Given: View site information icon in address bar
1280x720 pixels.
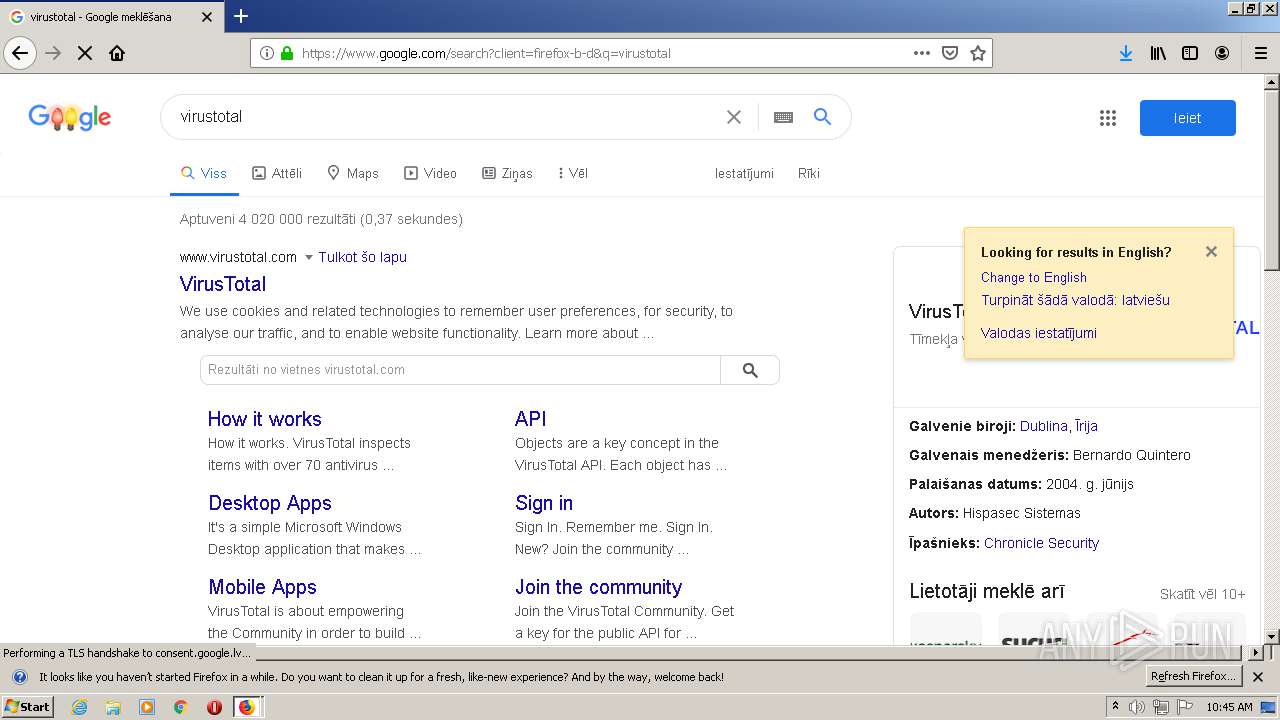Looking at the screenshot, I should click(x=267, y=53).
